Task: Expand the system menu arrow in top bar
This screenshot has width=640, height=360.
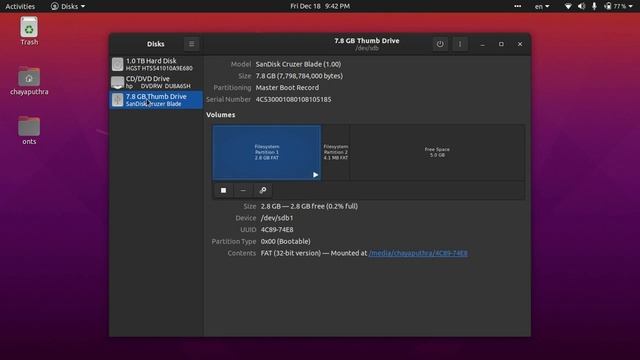Action: 631,7
